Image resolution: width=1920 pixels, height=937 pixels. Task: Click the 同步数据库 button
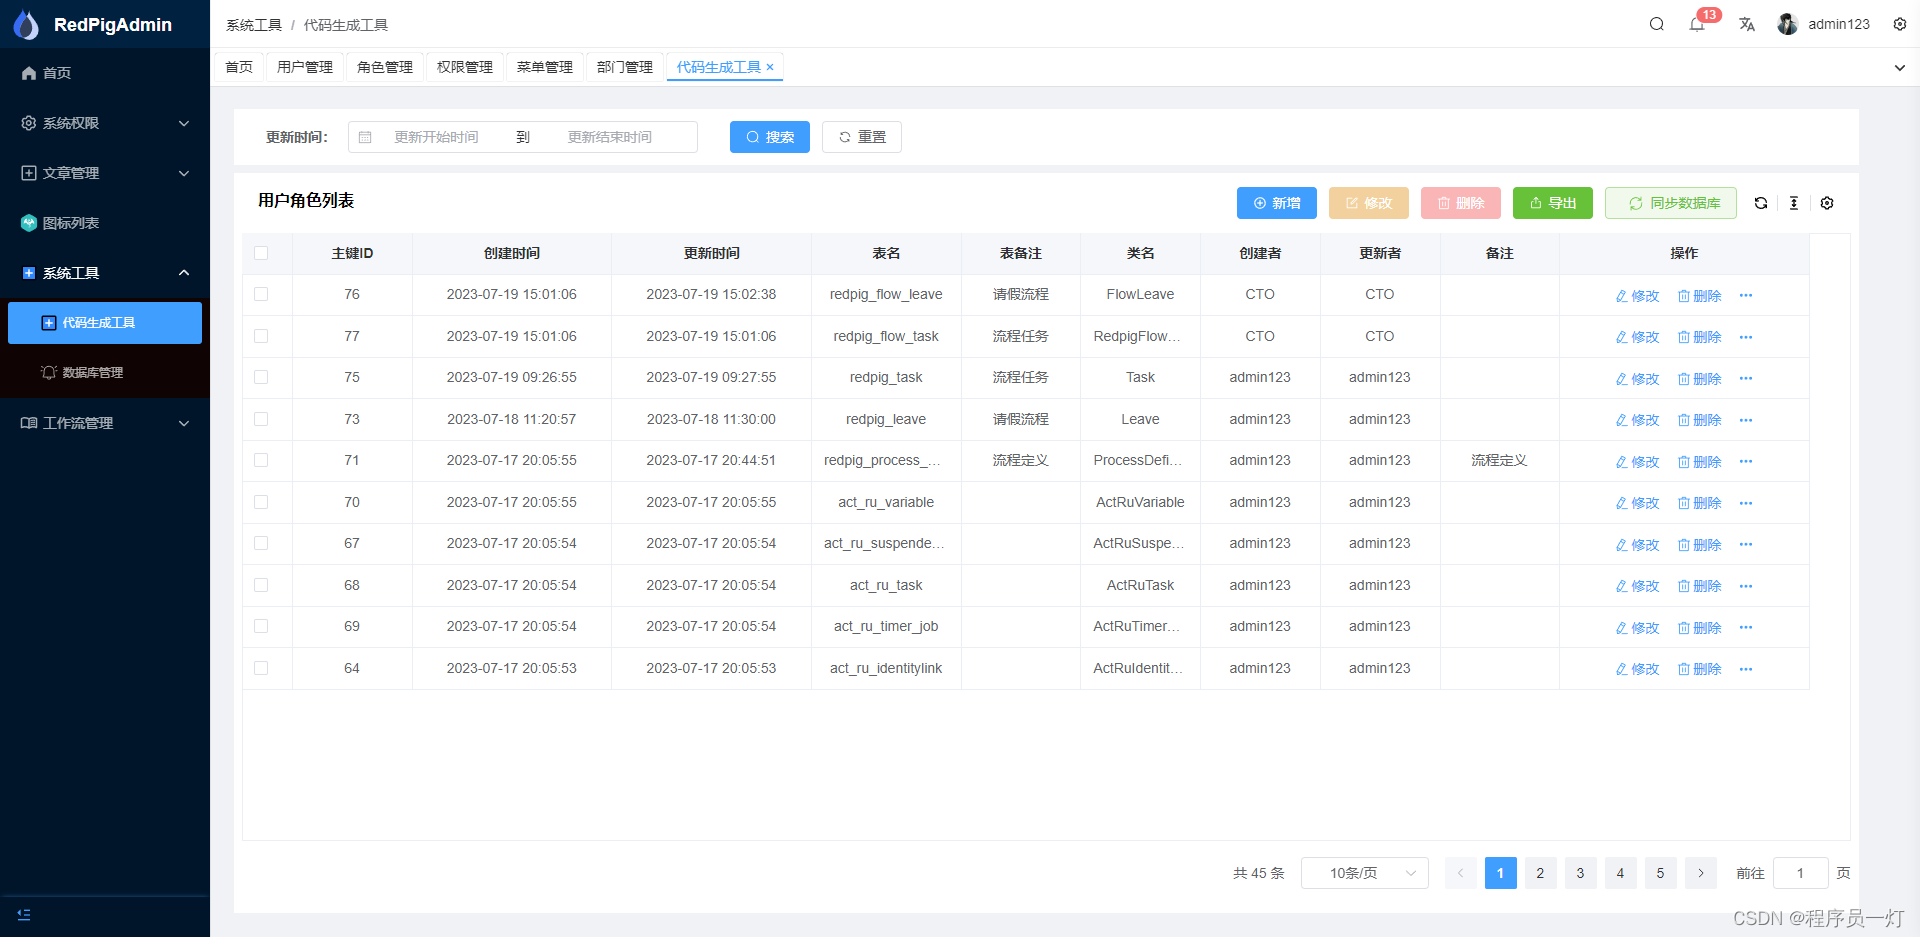click(1671, 203)
